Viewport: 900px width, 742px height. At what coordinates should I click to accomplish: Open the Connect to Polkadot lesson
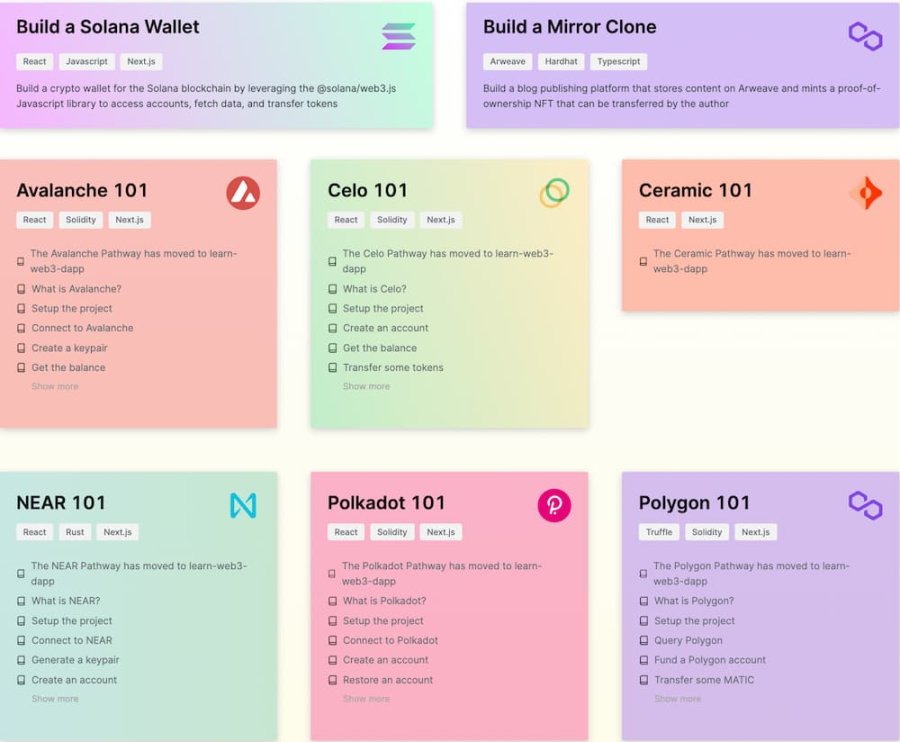point(390,640)
